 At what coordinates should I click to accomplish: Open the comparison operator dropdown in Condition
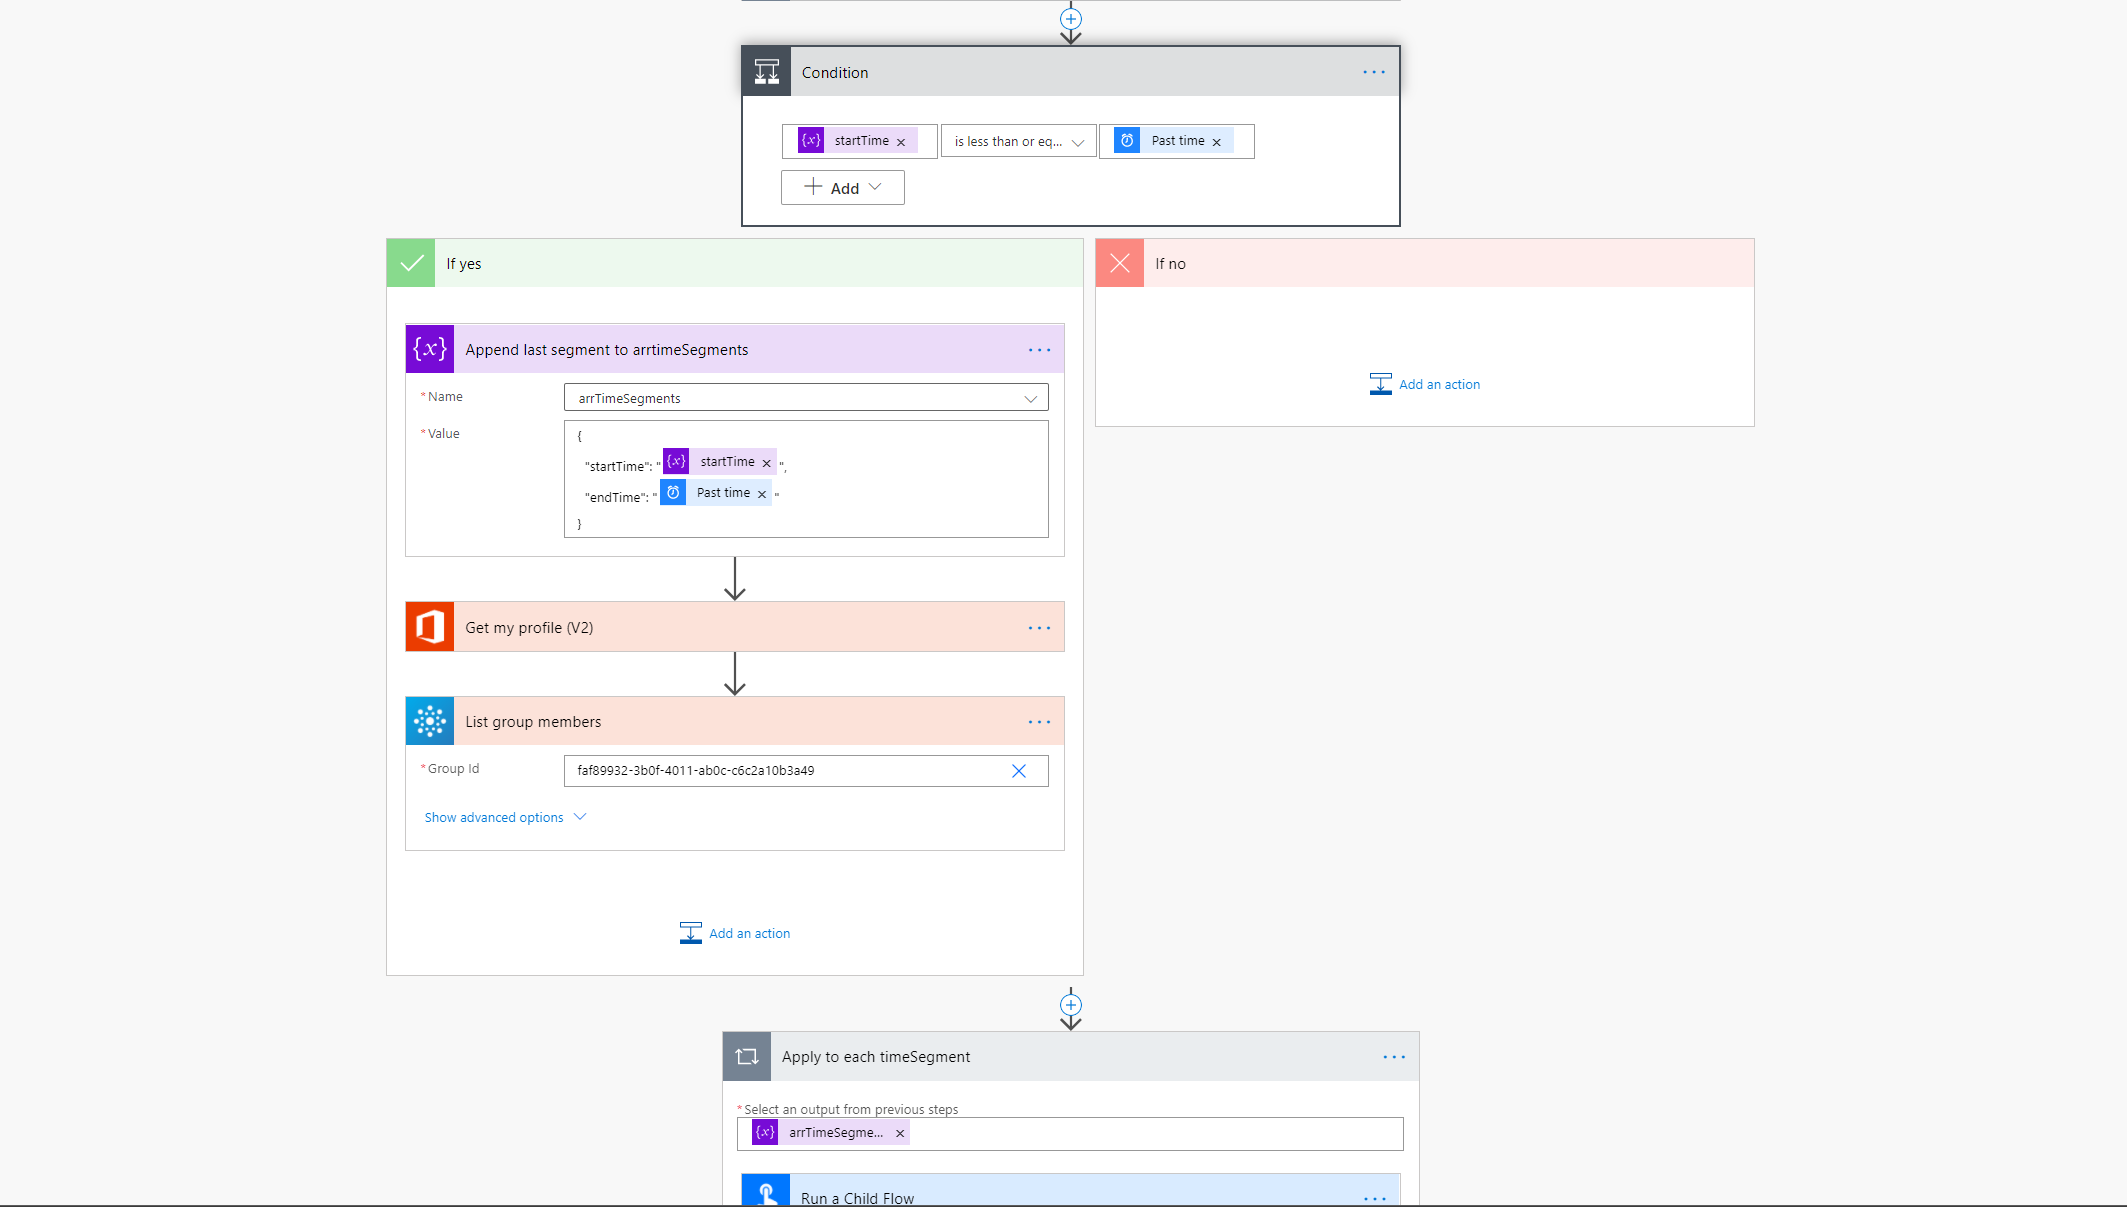[x=1017, y=141]
